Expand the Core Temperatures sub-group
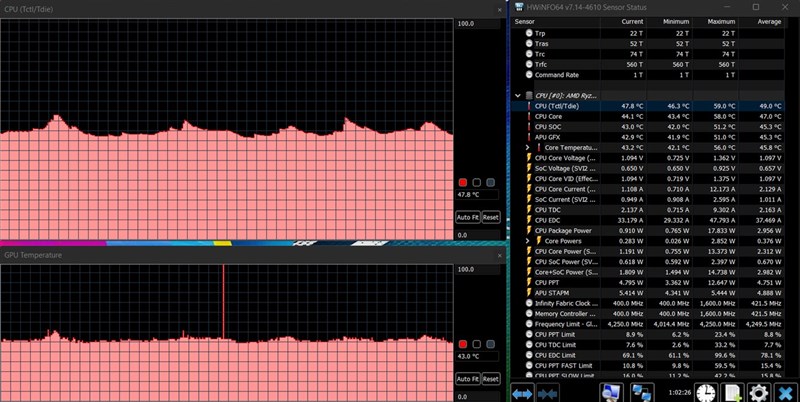The image size is (800, 402). coord(528,147)
